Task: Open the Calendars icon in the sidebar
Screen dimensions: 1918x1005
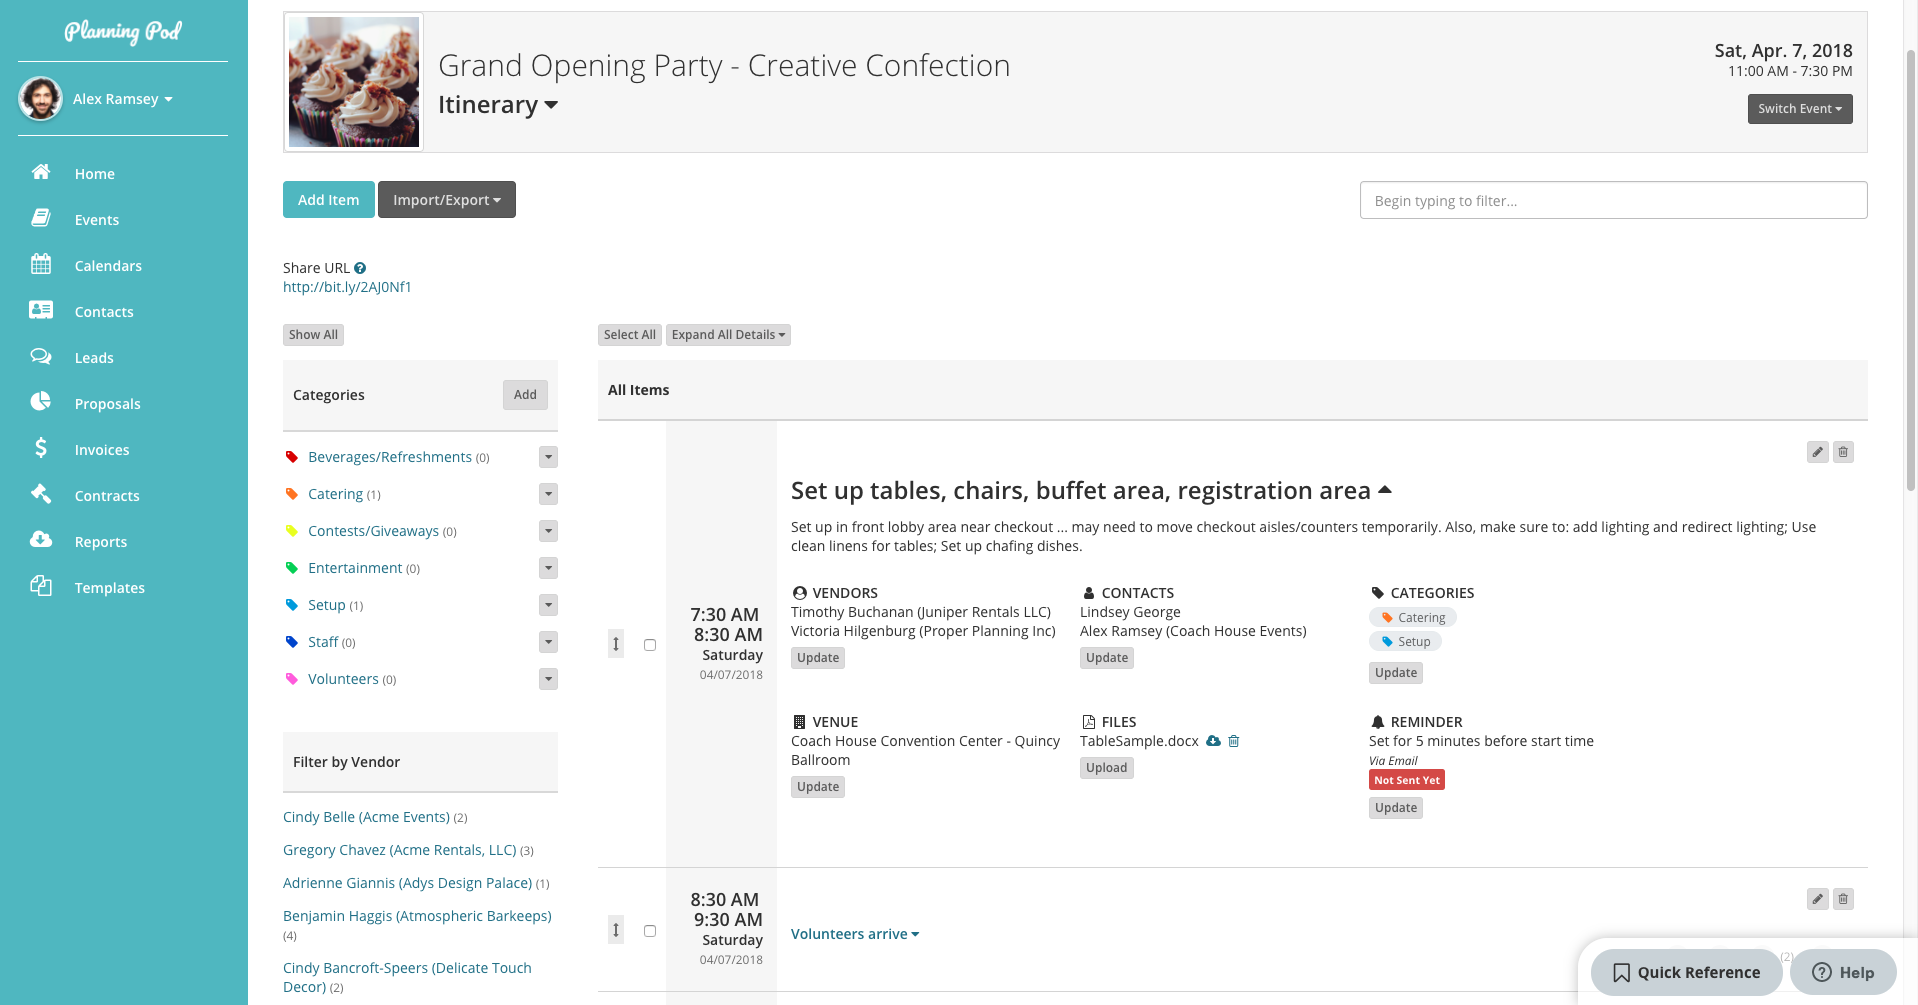Action: (x=41, y=265)
